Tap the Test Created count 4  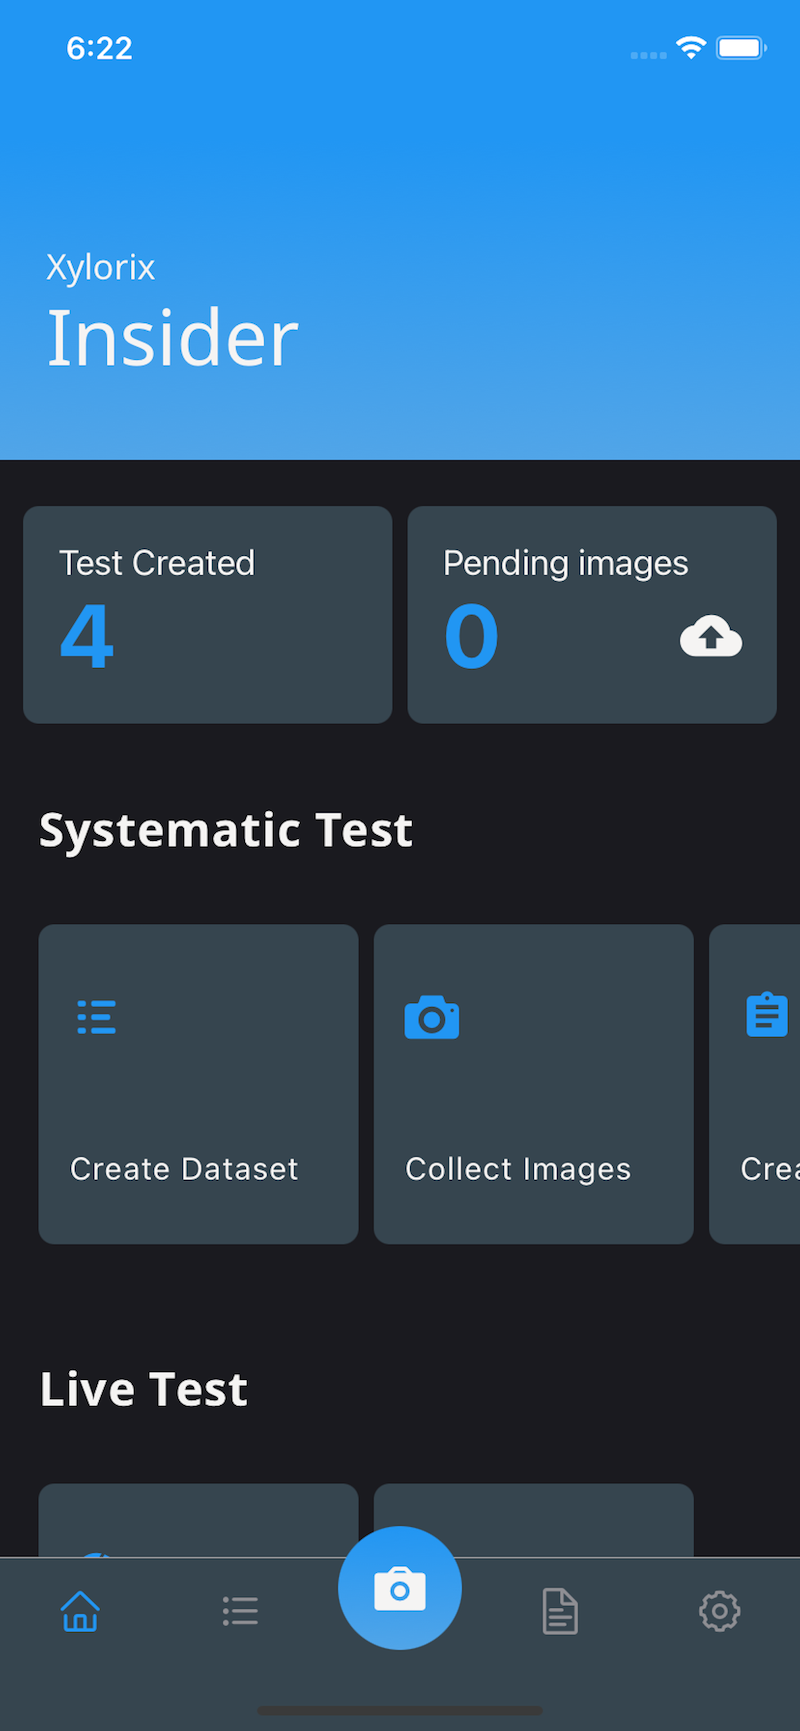pyautogui.click(x=87, y=636)
